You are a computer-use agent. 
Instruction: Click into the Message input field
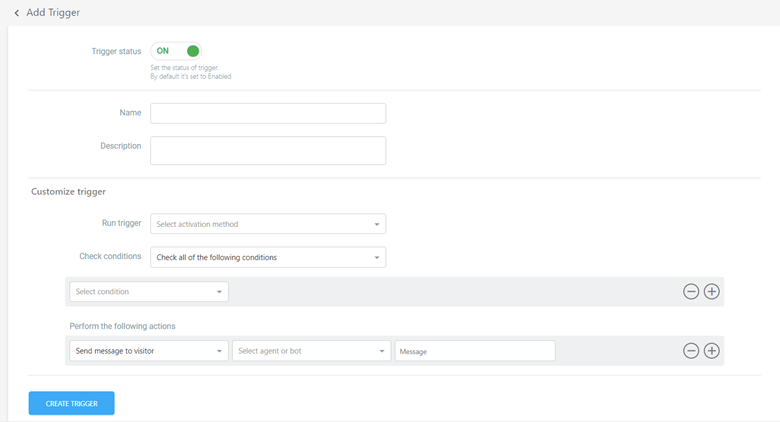click(475, 351)
